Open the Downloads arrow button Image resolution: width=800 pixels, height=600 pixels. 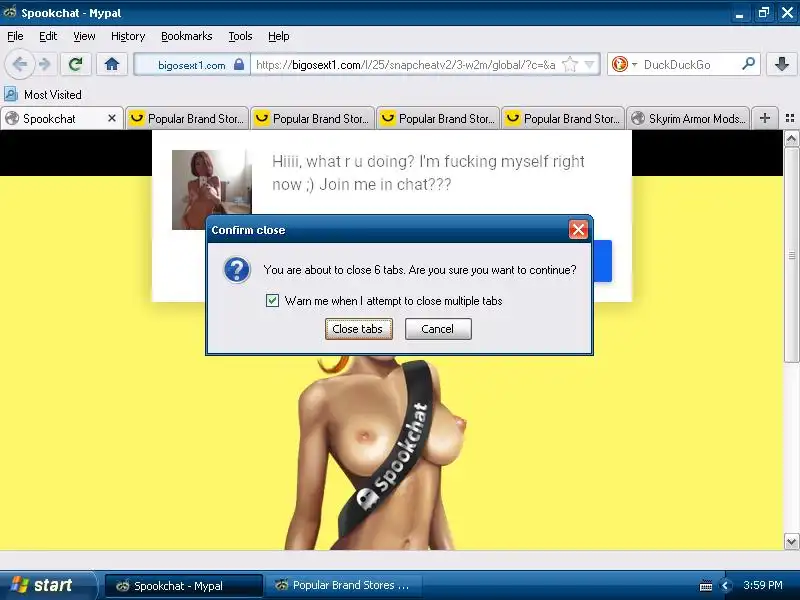781,64
